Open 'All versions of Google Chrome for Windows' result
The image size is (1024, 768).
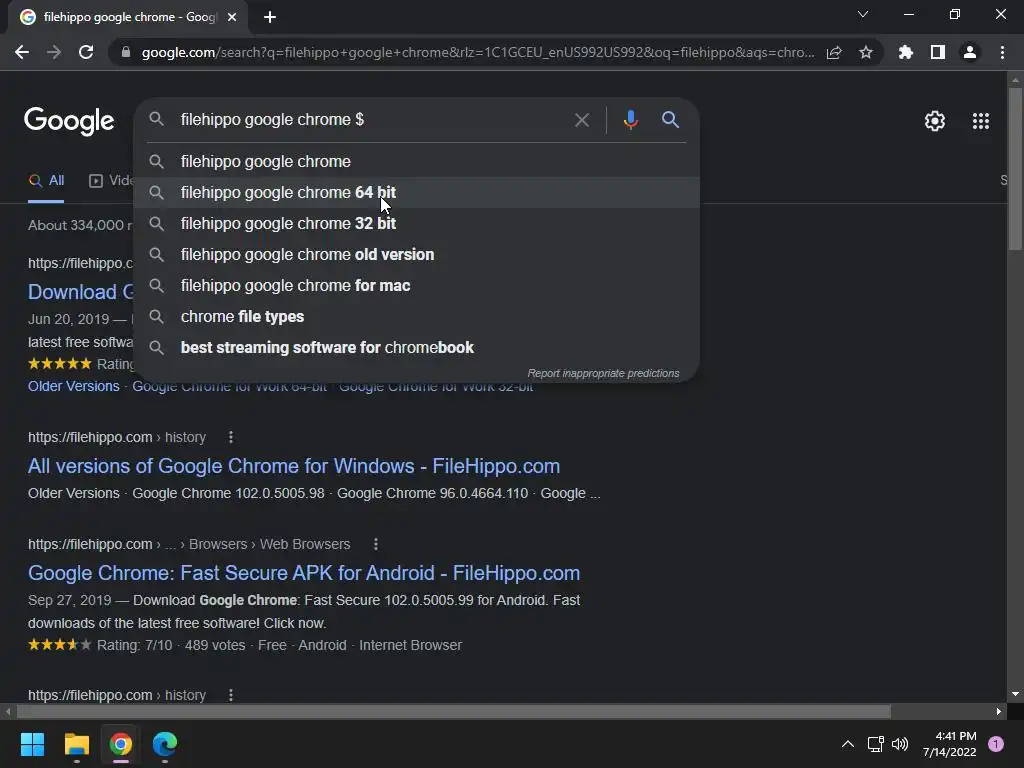coord(294,466)
